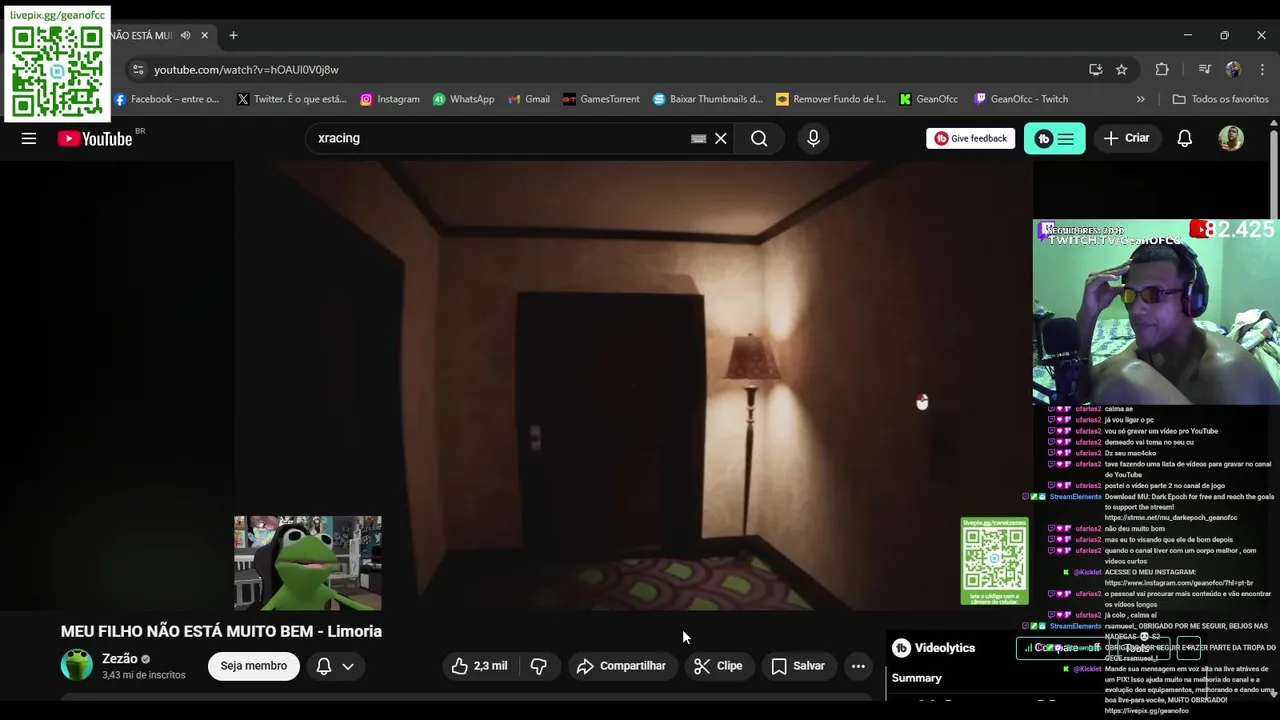Open the TubeBuddy menu button
This screenshot has height=720, width=1280.
tap(1054, 138)
